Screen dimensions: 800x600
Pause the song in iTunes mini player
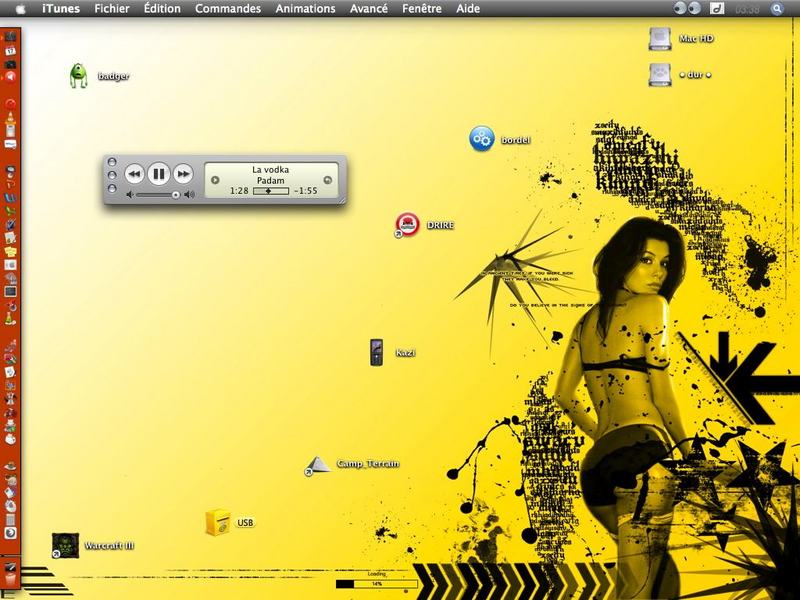pyautogui.click(x=159, y=174)
